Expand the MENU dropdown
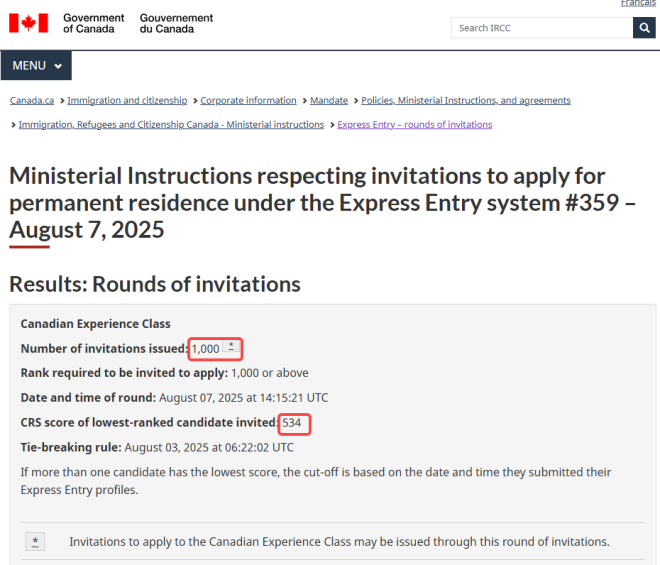Screen dimensions: 660x565 (36, 66)
